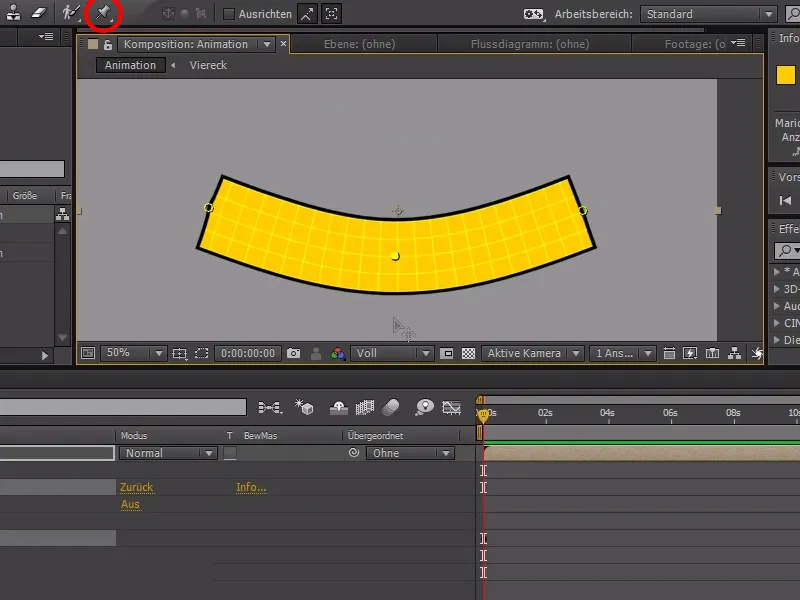The image size is (800, 600).
Task: Switch to the Ebene: (ohne) tab
Action: click(360, 44)
